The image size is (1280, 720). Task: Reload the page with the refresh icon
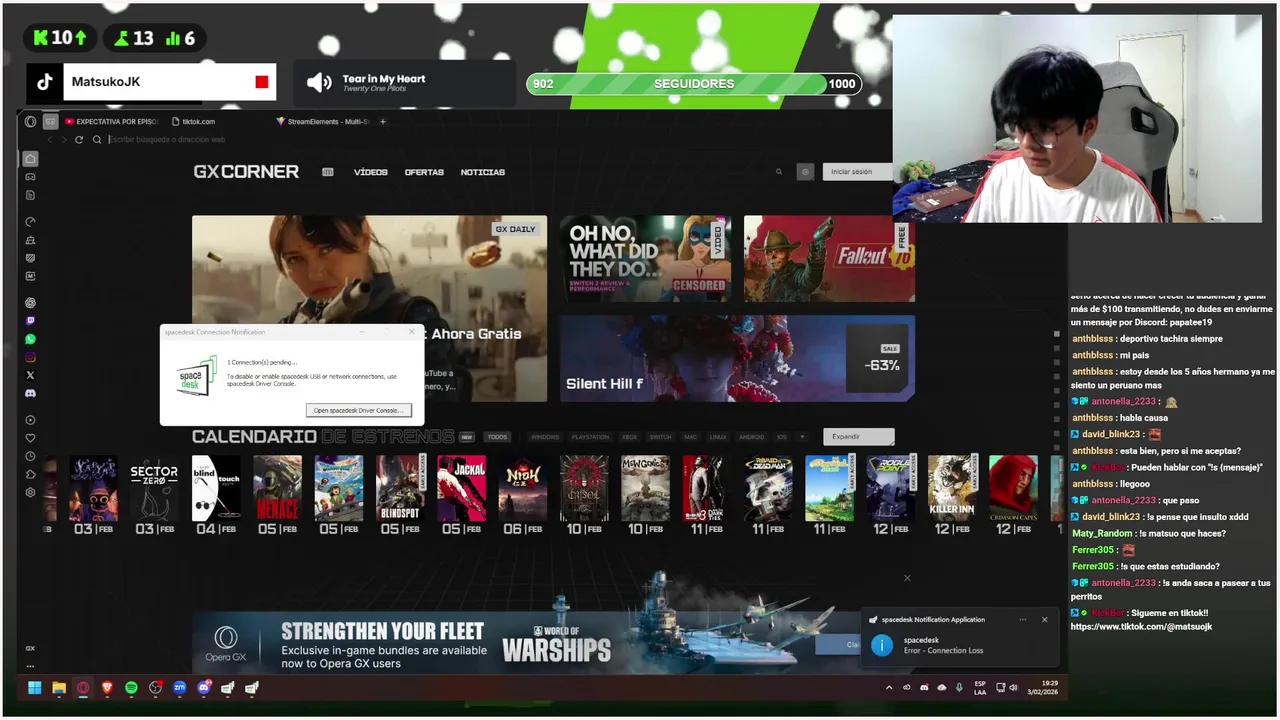click(x=79, y=140)
